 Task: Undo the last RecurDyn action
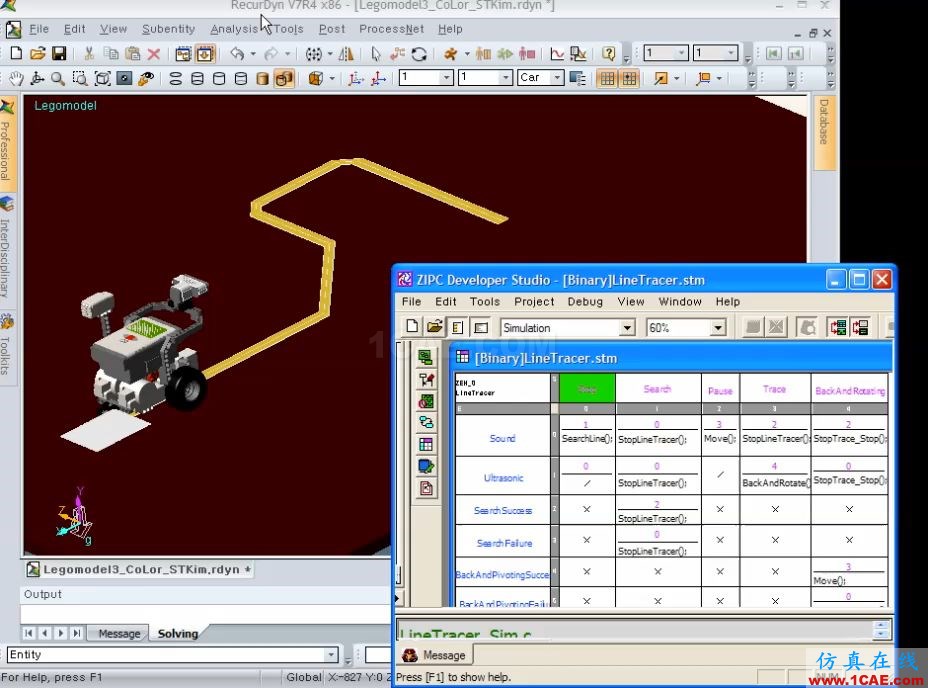coord(237,54)
